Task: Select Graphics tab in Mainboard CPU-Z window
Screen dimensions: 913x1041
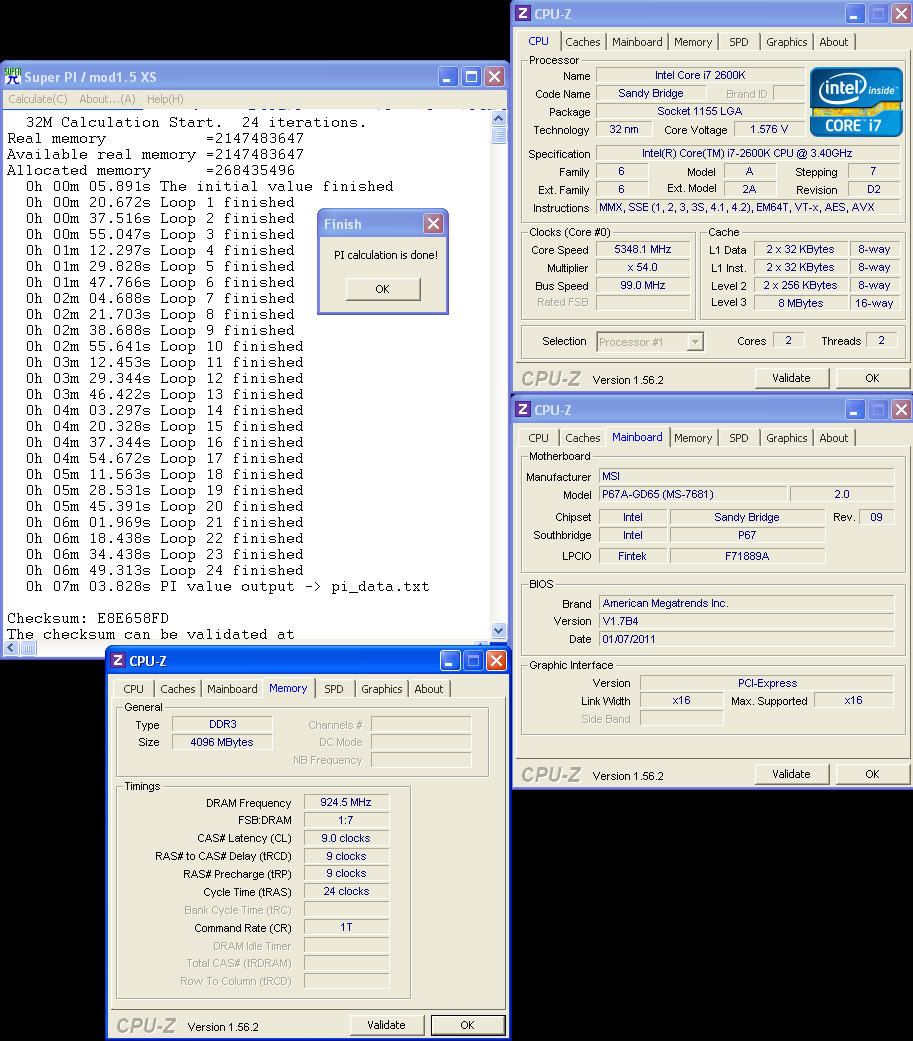Action: point(786,438)
